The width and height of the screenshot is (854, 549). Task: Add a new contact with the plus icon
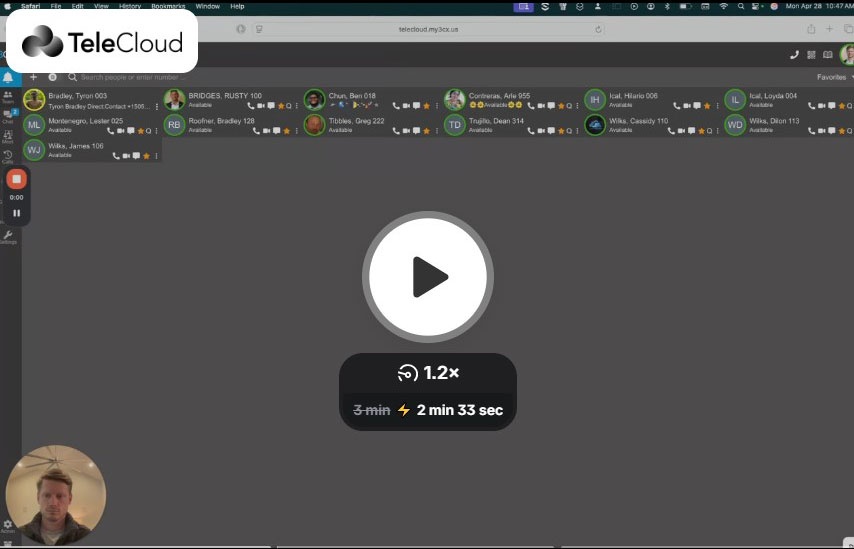click(33, 77)
